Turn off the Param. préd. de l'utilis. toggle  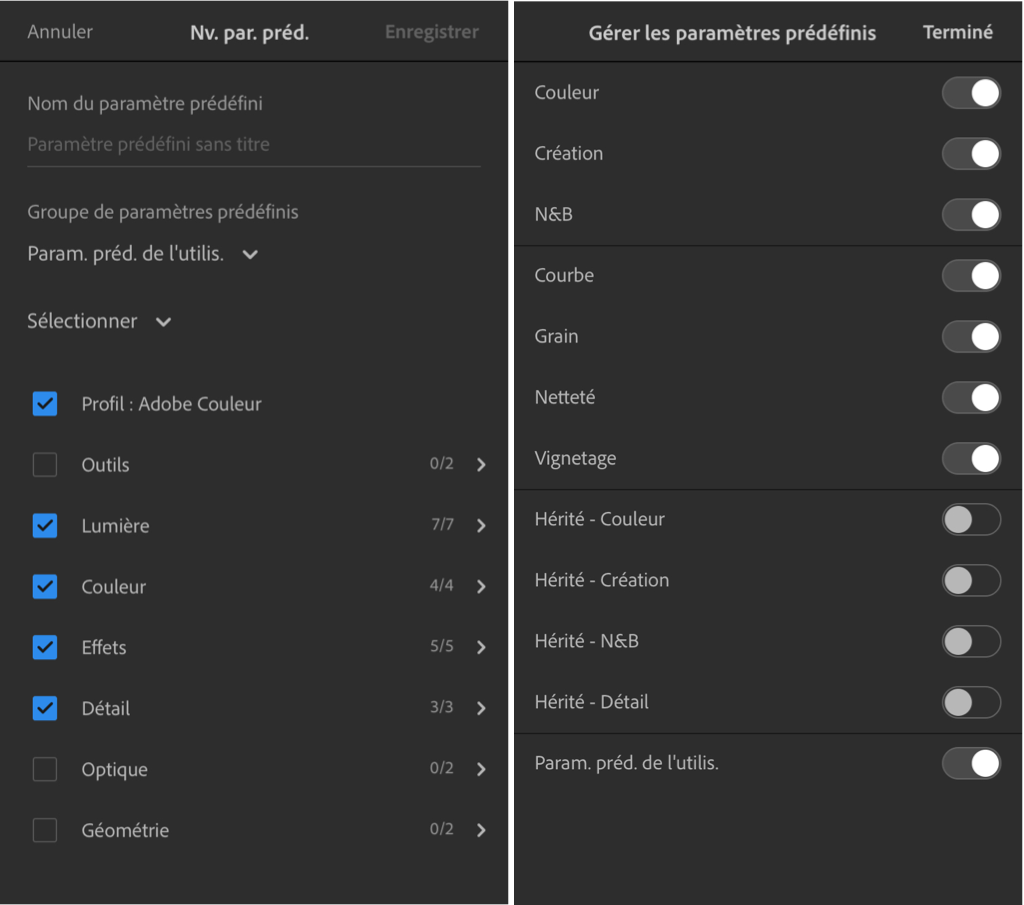click(x=971, y=763)
